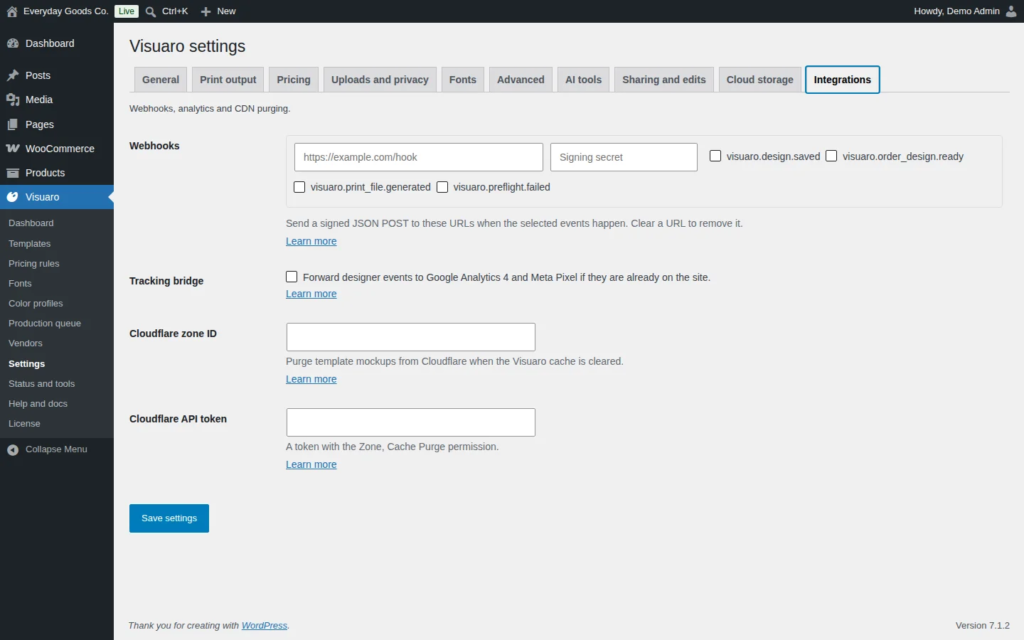Click the Version 7.1.2 footer text

[982, 626]
